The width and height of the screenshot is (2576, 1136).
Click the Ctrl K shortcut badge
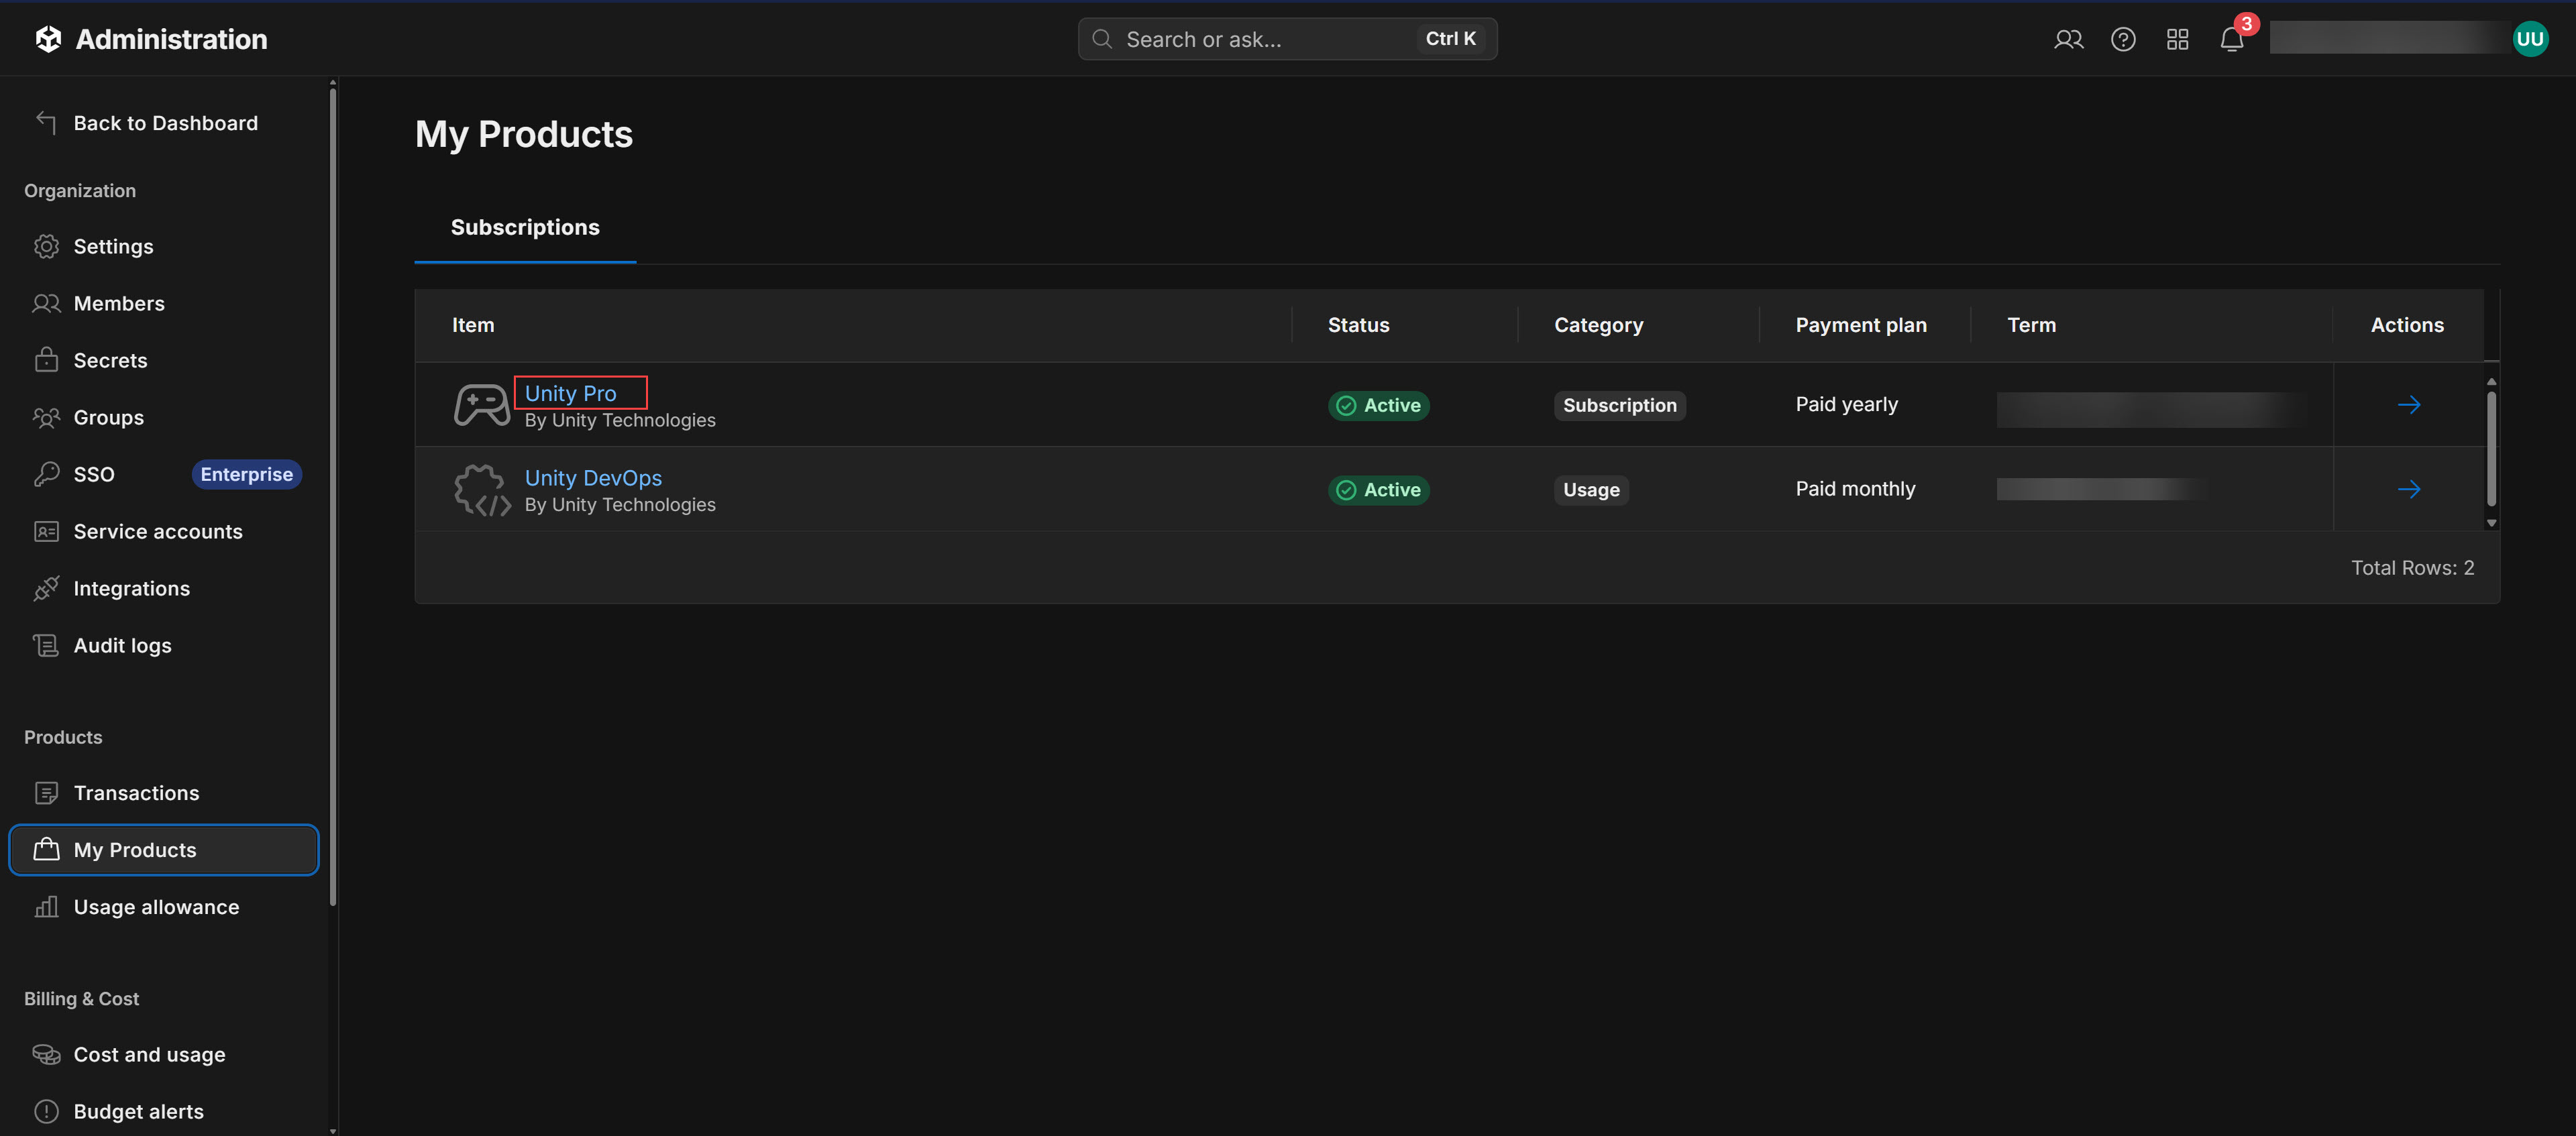[x=1450, y=39]
